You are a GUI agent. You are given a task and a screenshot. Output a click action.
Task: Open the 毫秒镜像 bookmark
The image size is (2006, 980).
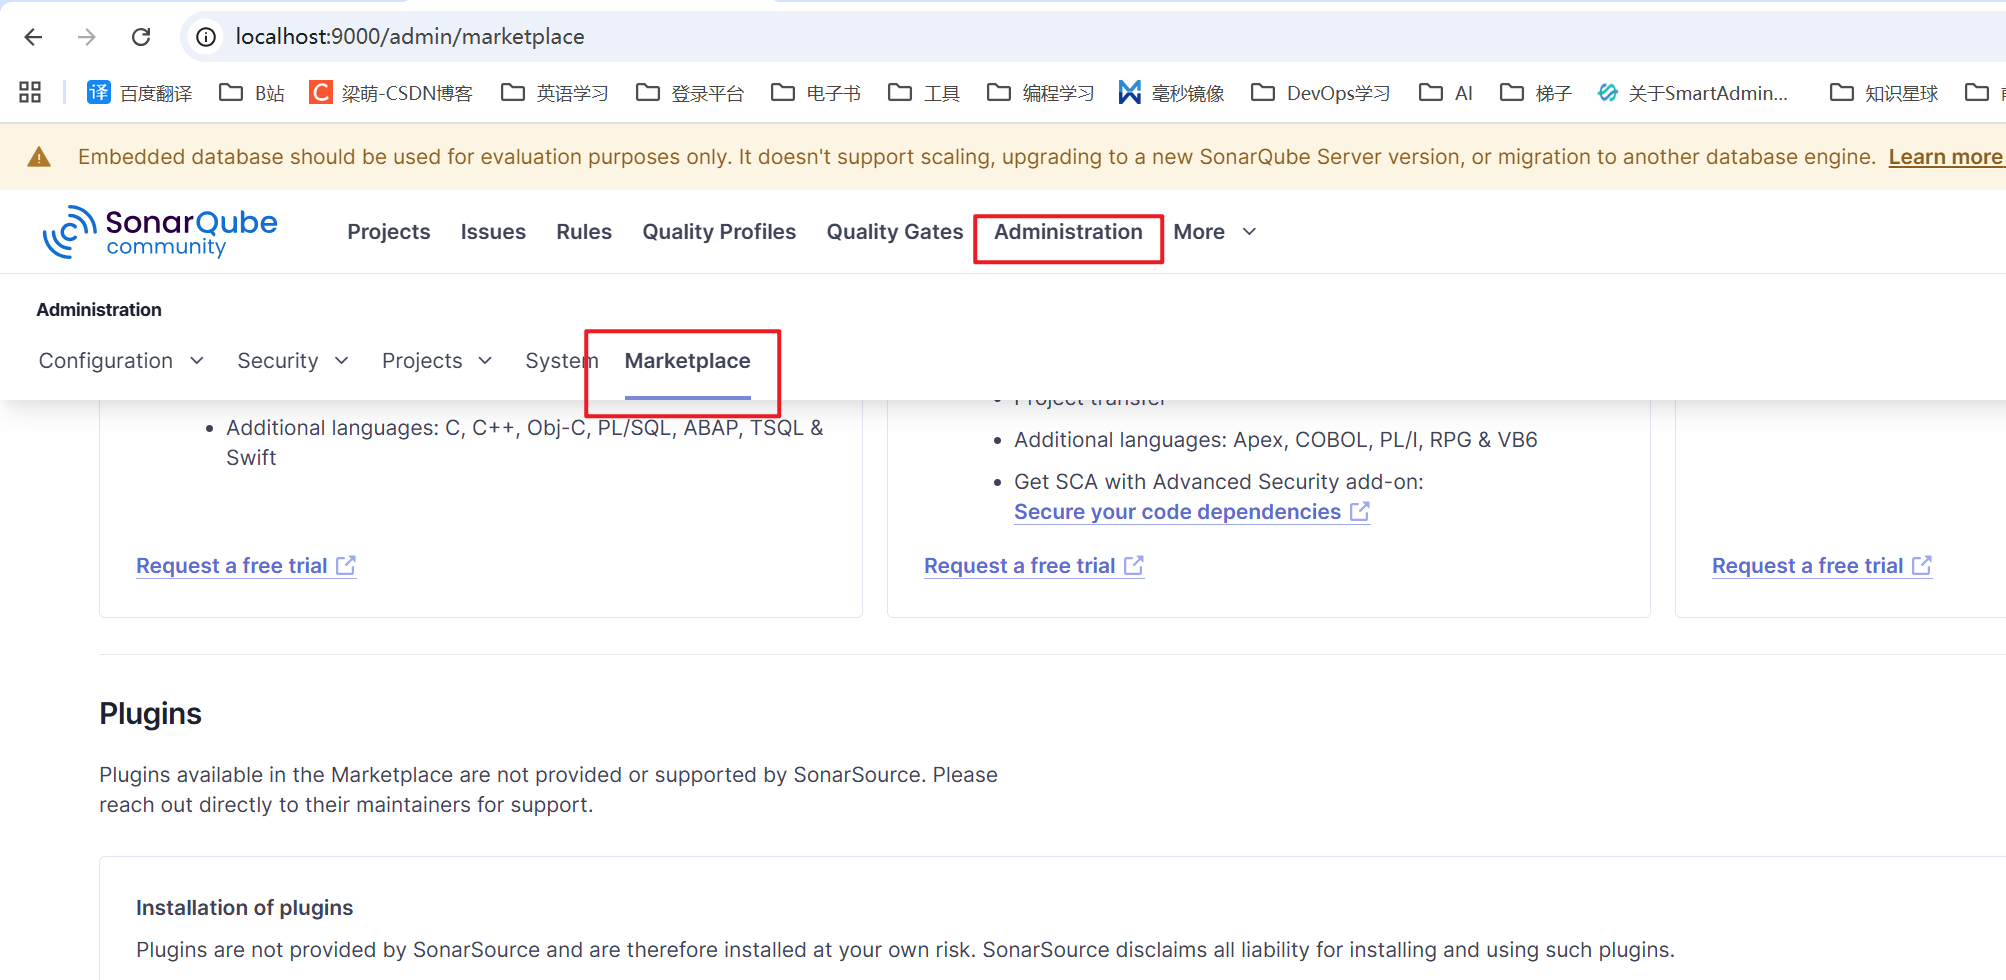[x=1171, y=93]
